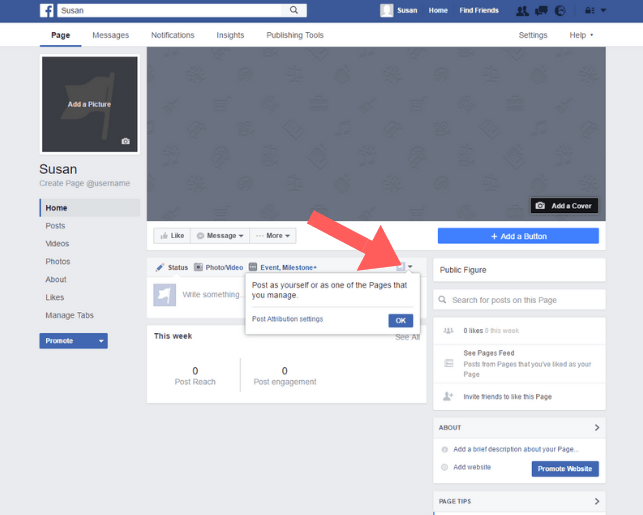
Task: Click camera icon on the profile picture
Action: pos(125,141)
